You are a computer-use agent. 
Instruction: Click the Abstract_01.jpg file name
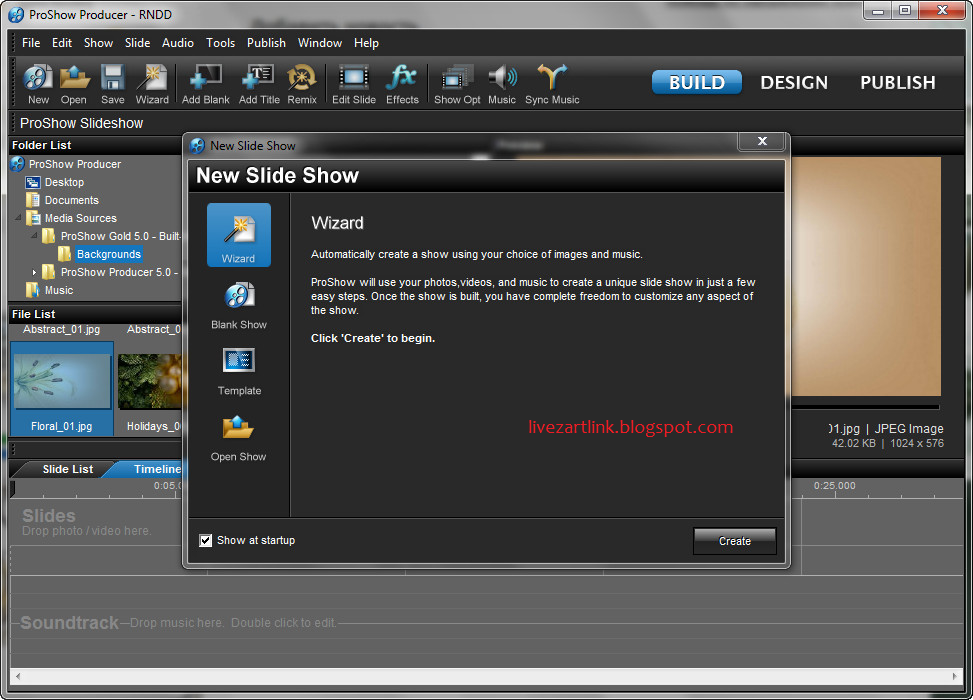point(61,330)
